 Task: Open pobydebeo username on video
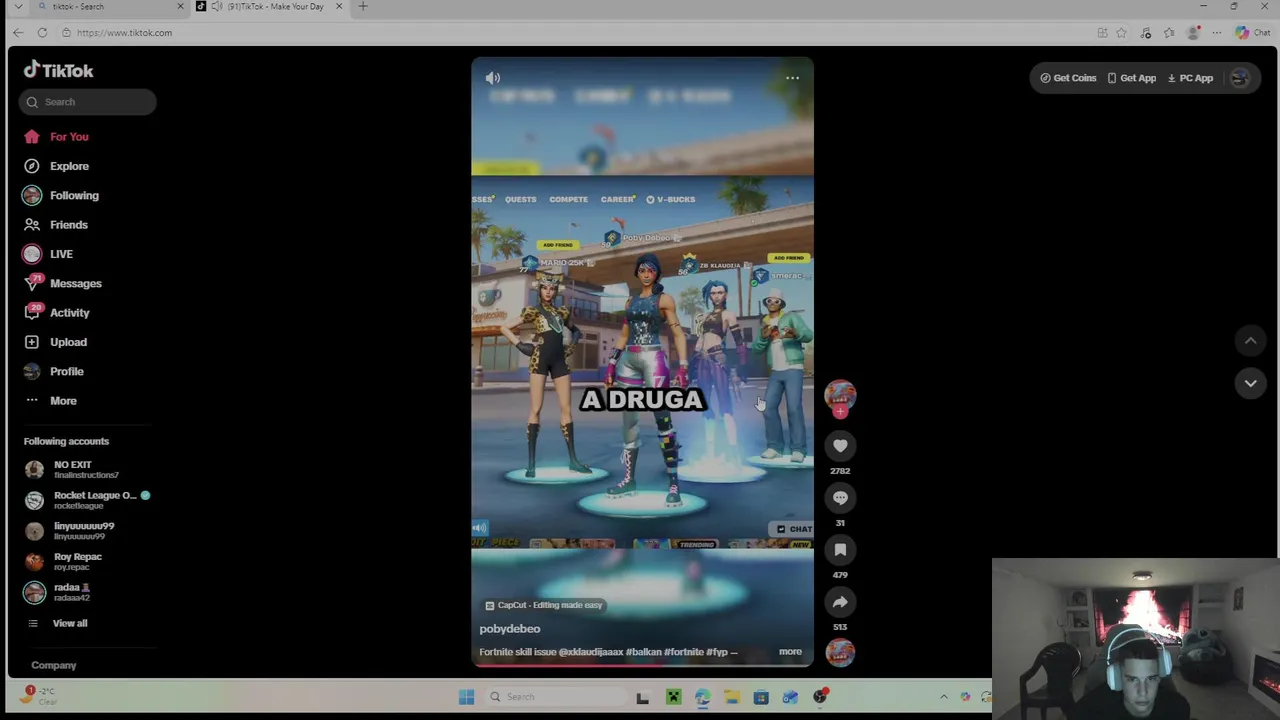point(510,629)
